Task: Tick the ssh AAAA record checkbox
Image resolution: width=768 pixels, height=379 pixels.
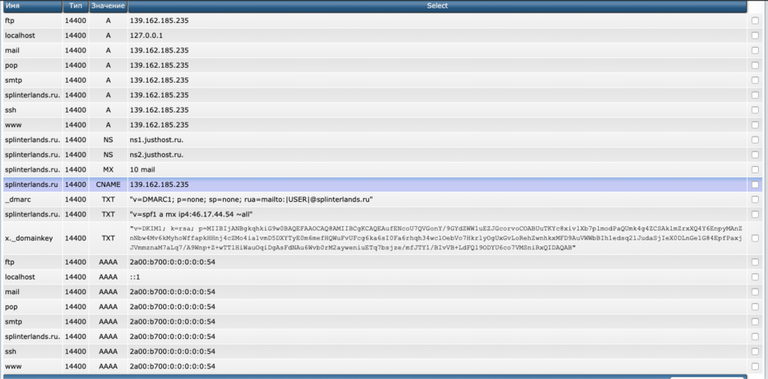Action: click(755, 351)
